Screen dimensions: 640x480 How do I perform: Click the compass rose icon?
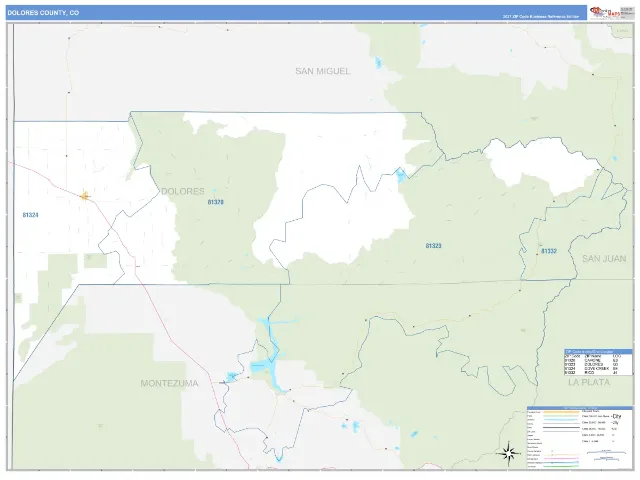(x=508, y=453)
